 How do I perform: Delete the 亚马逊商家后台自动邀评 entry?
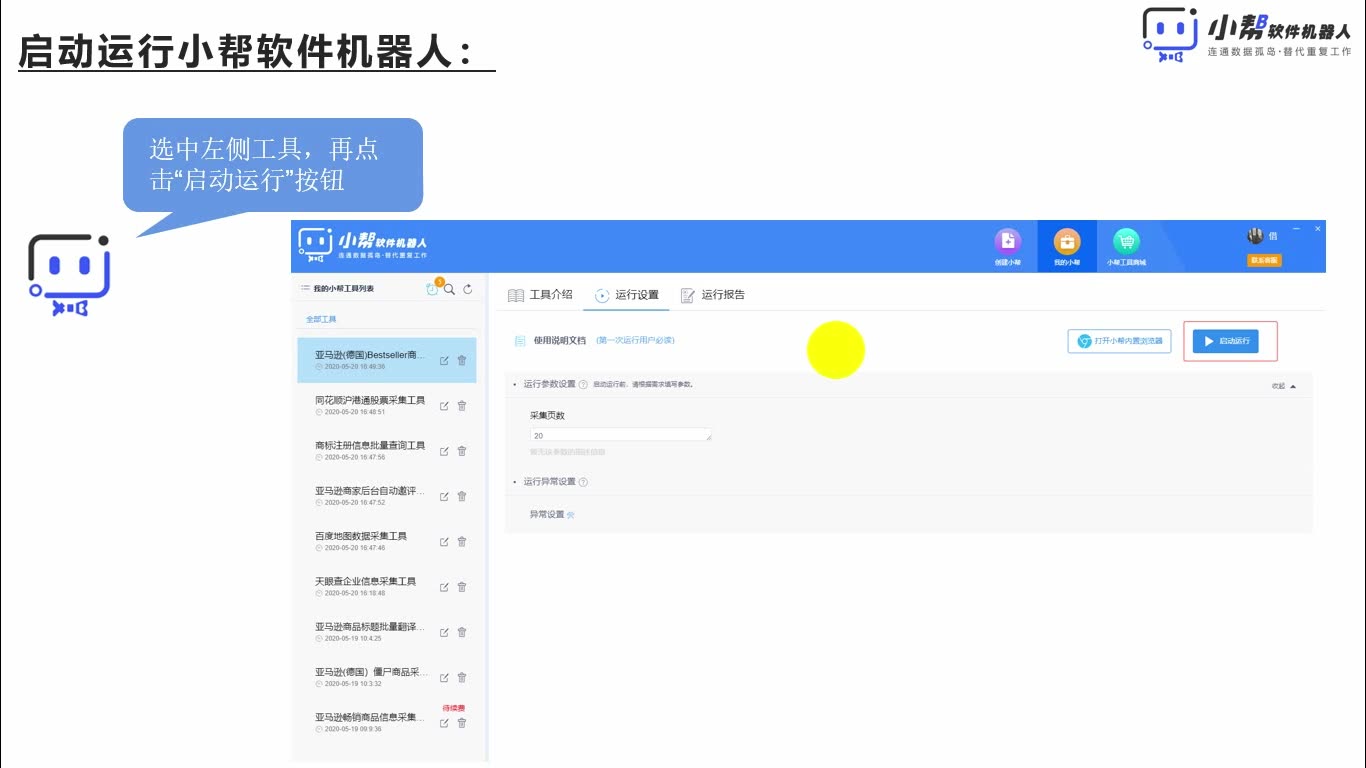pyautogui.click(x=462, y=496)
